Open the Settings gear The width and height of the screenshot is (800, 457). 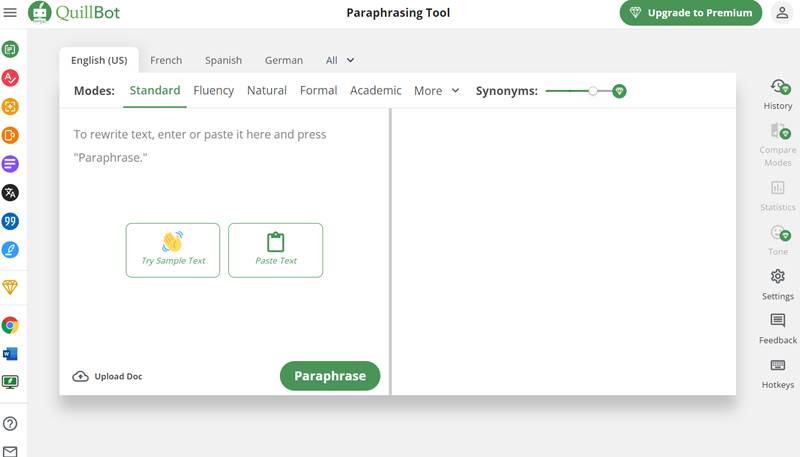(778, 285)
